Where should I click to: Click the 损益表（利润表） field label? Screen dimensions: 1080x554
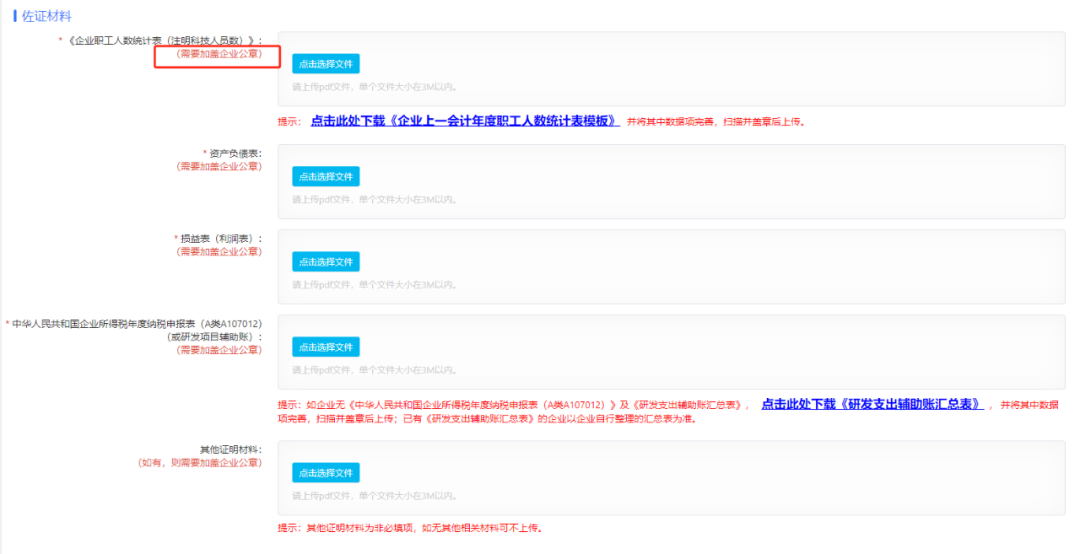click(x=220, y=239)
